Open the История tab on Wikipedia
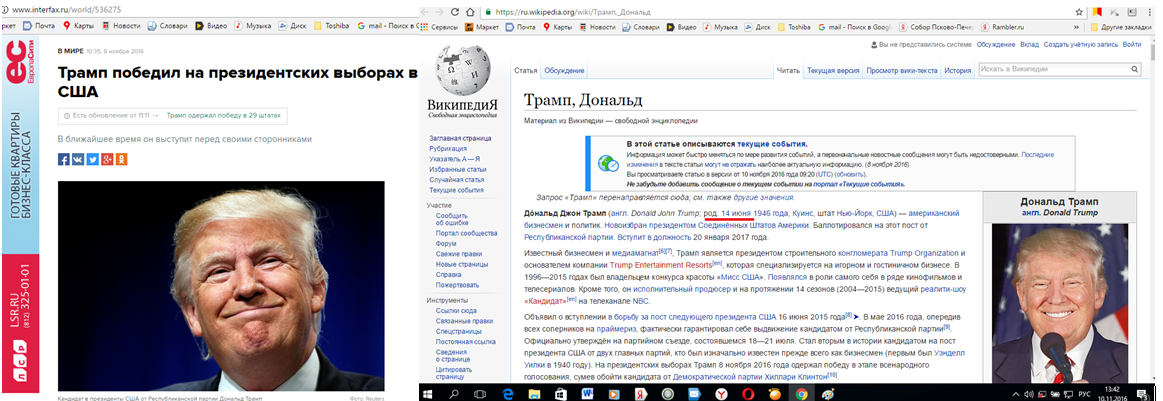Screen dimensions: 1163x401 pyautogui.click(x=958, y=70)
